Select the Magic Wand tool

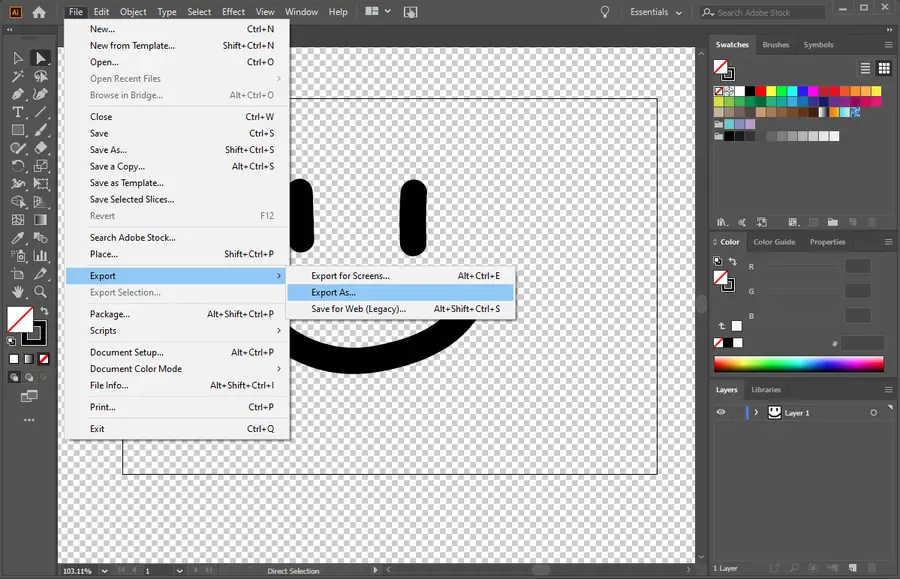pos(18,76)
